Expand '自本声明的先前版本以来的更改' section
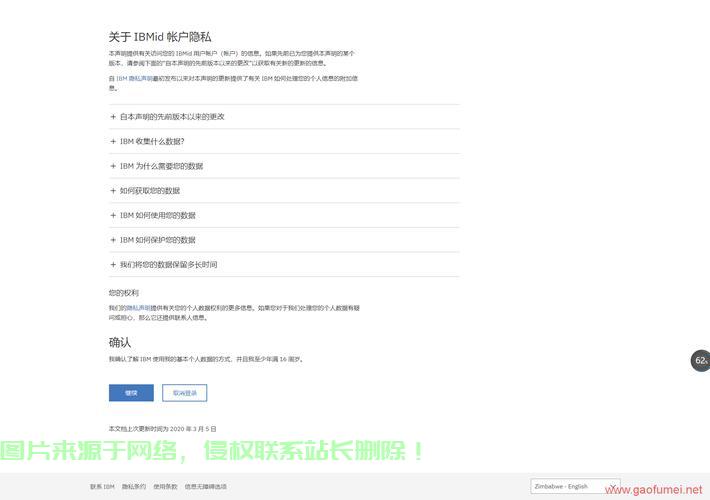 pyautogui.click(x=284, y=117)
